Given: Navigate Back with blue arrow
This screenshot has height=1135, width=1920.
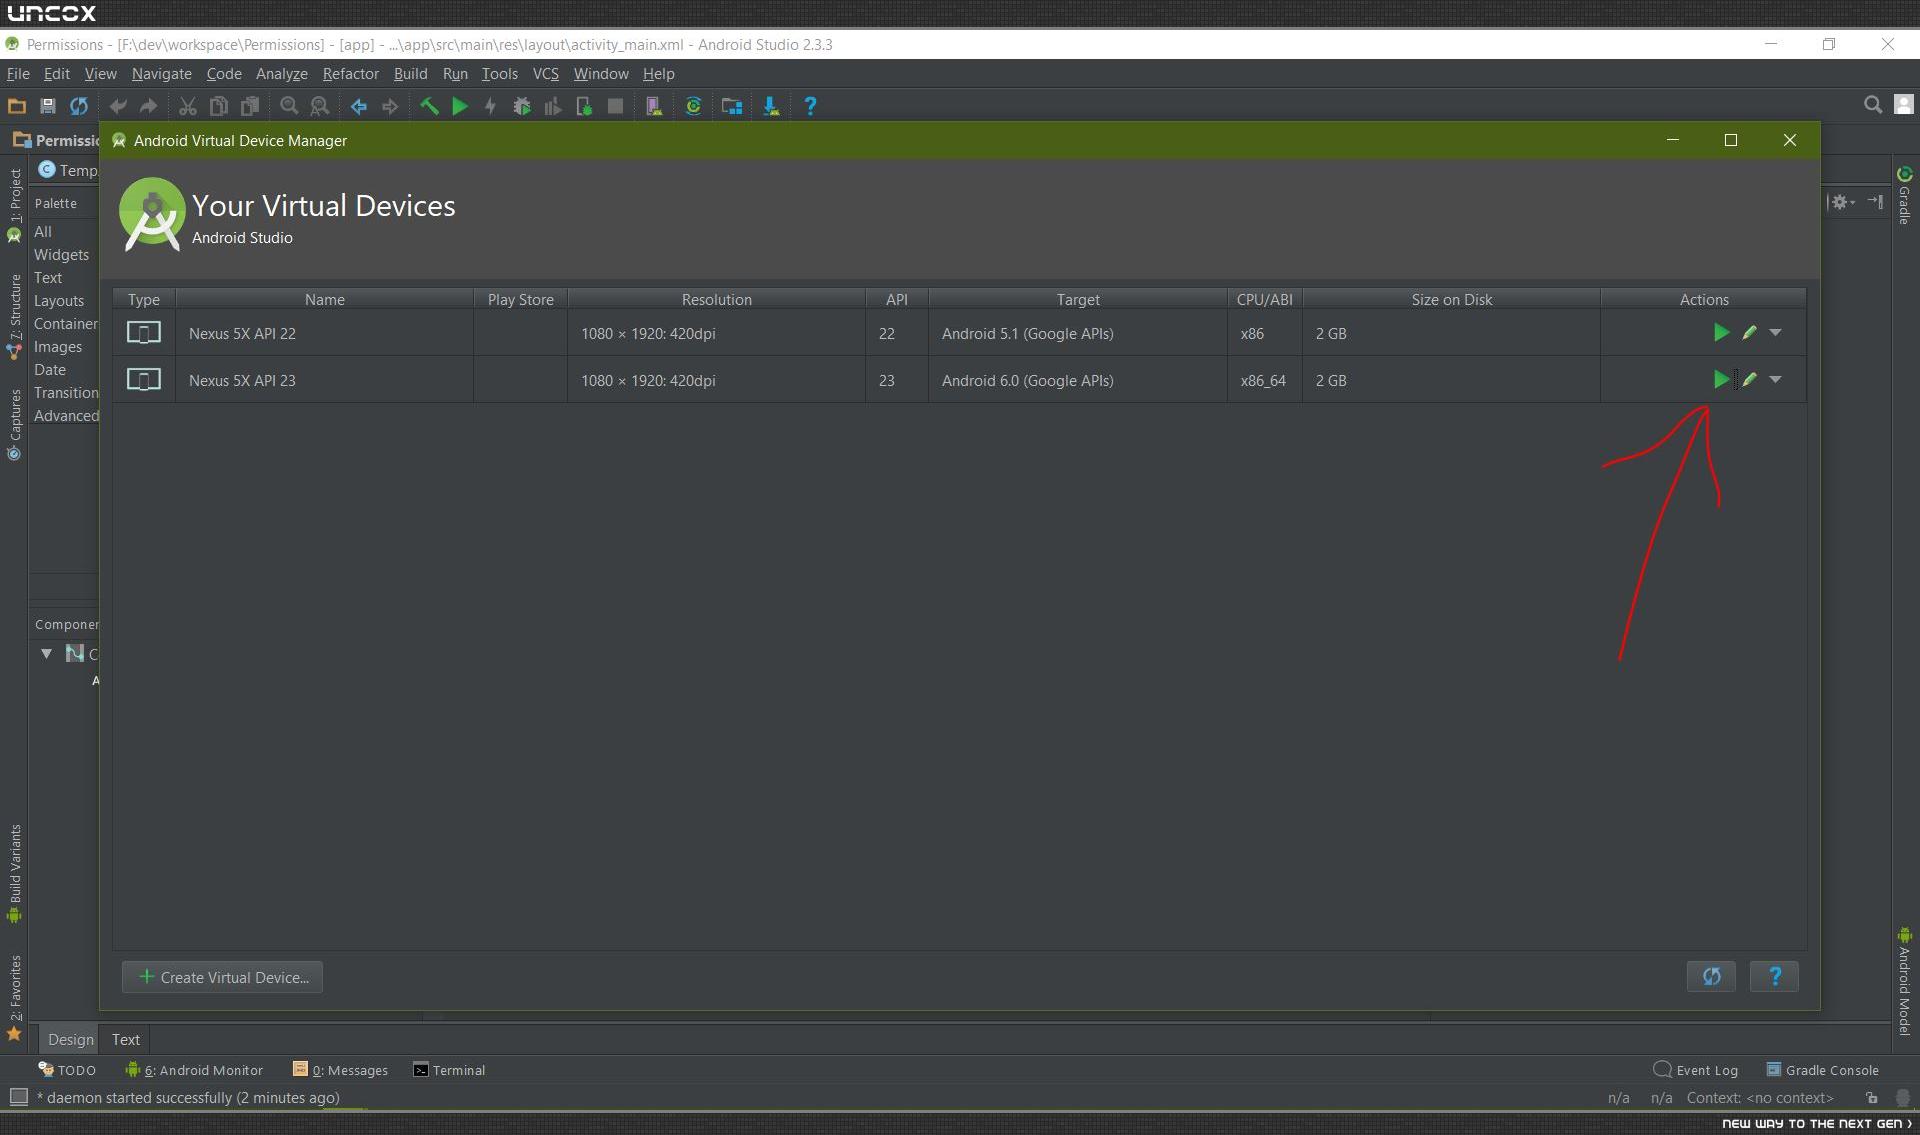Looking at the screenshot, I should [358, 106].
